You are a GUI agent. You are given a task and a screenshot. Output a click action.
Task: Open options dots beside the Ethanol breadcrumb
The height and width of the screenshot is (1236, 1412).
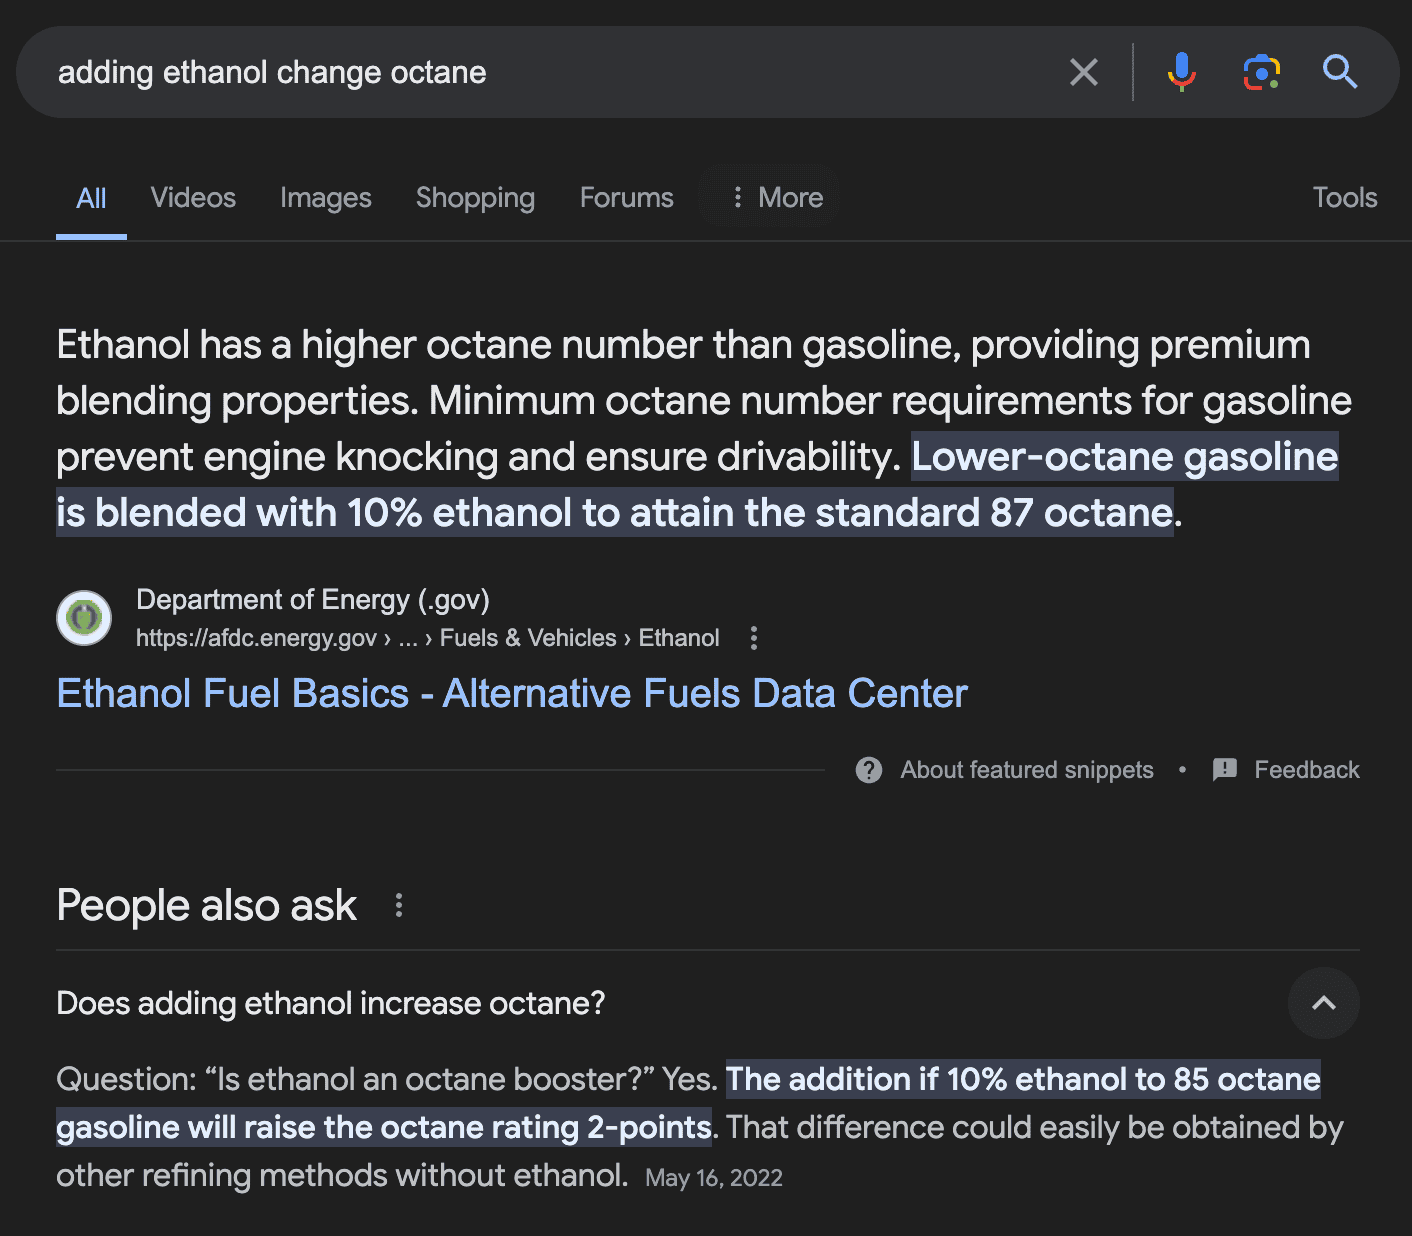tap(754, 638)
